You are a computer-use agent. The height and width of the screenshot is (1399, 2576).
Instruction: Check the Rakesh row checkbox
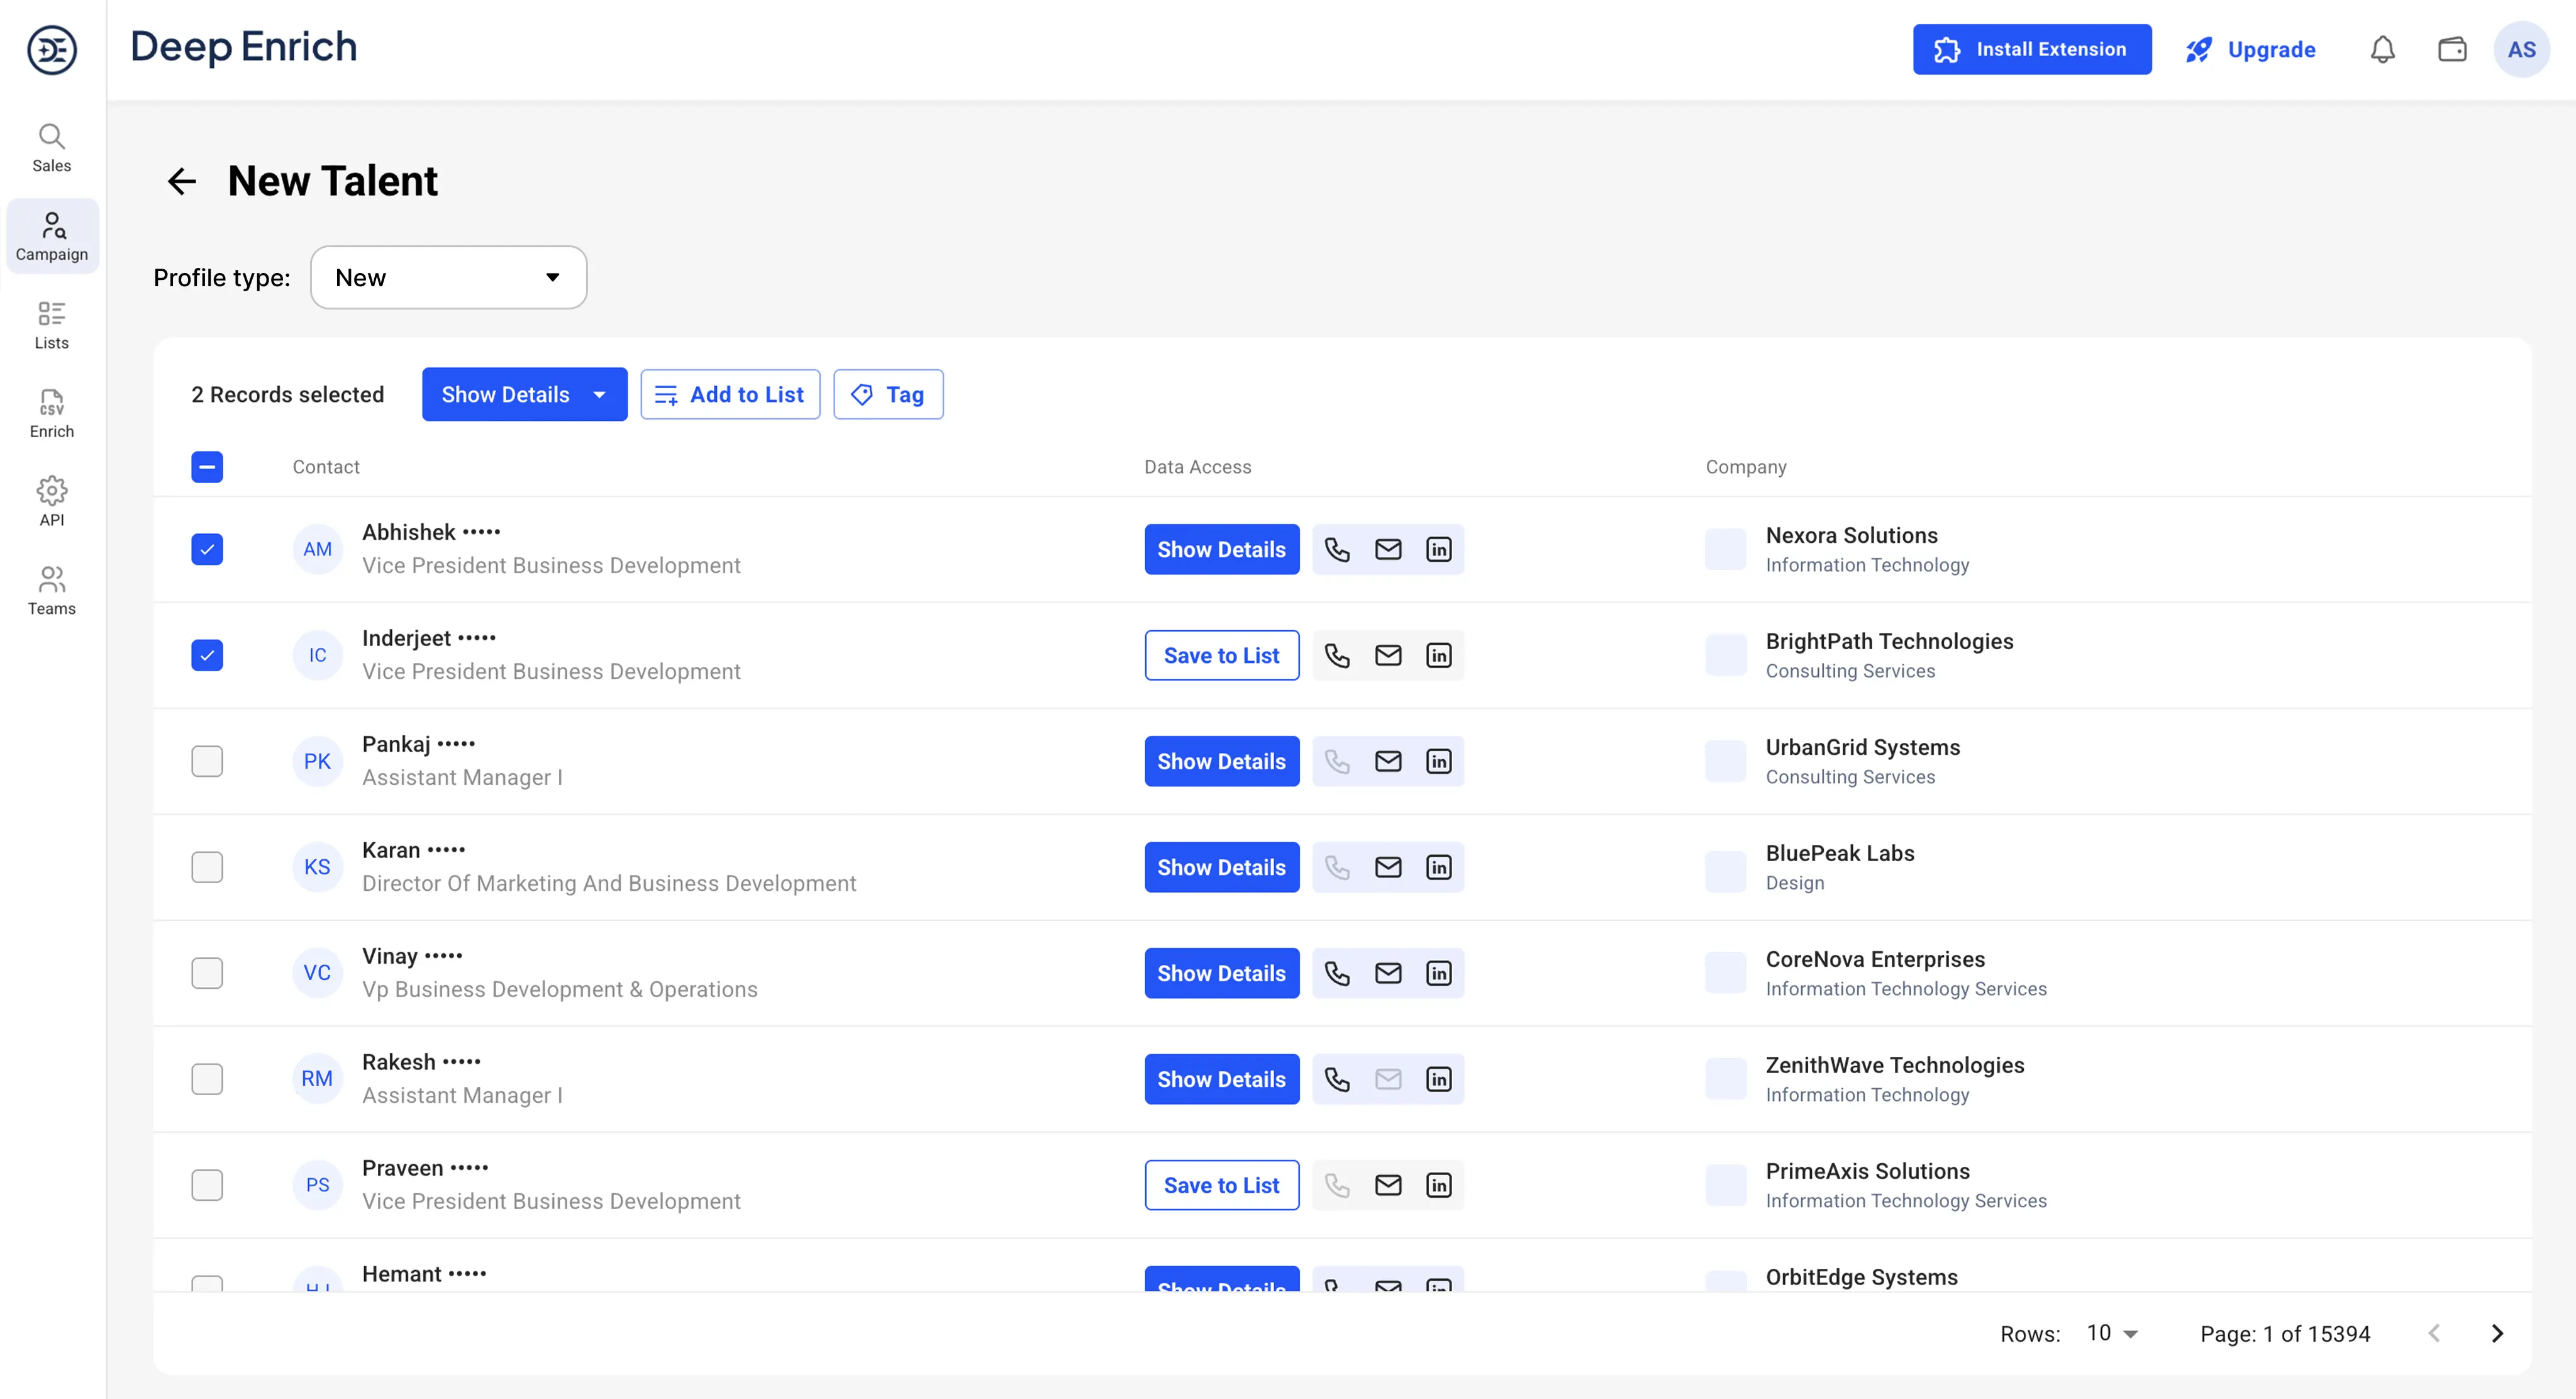[207, 1079]
